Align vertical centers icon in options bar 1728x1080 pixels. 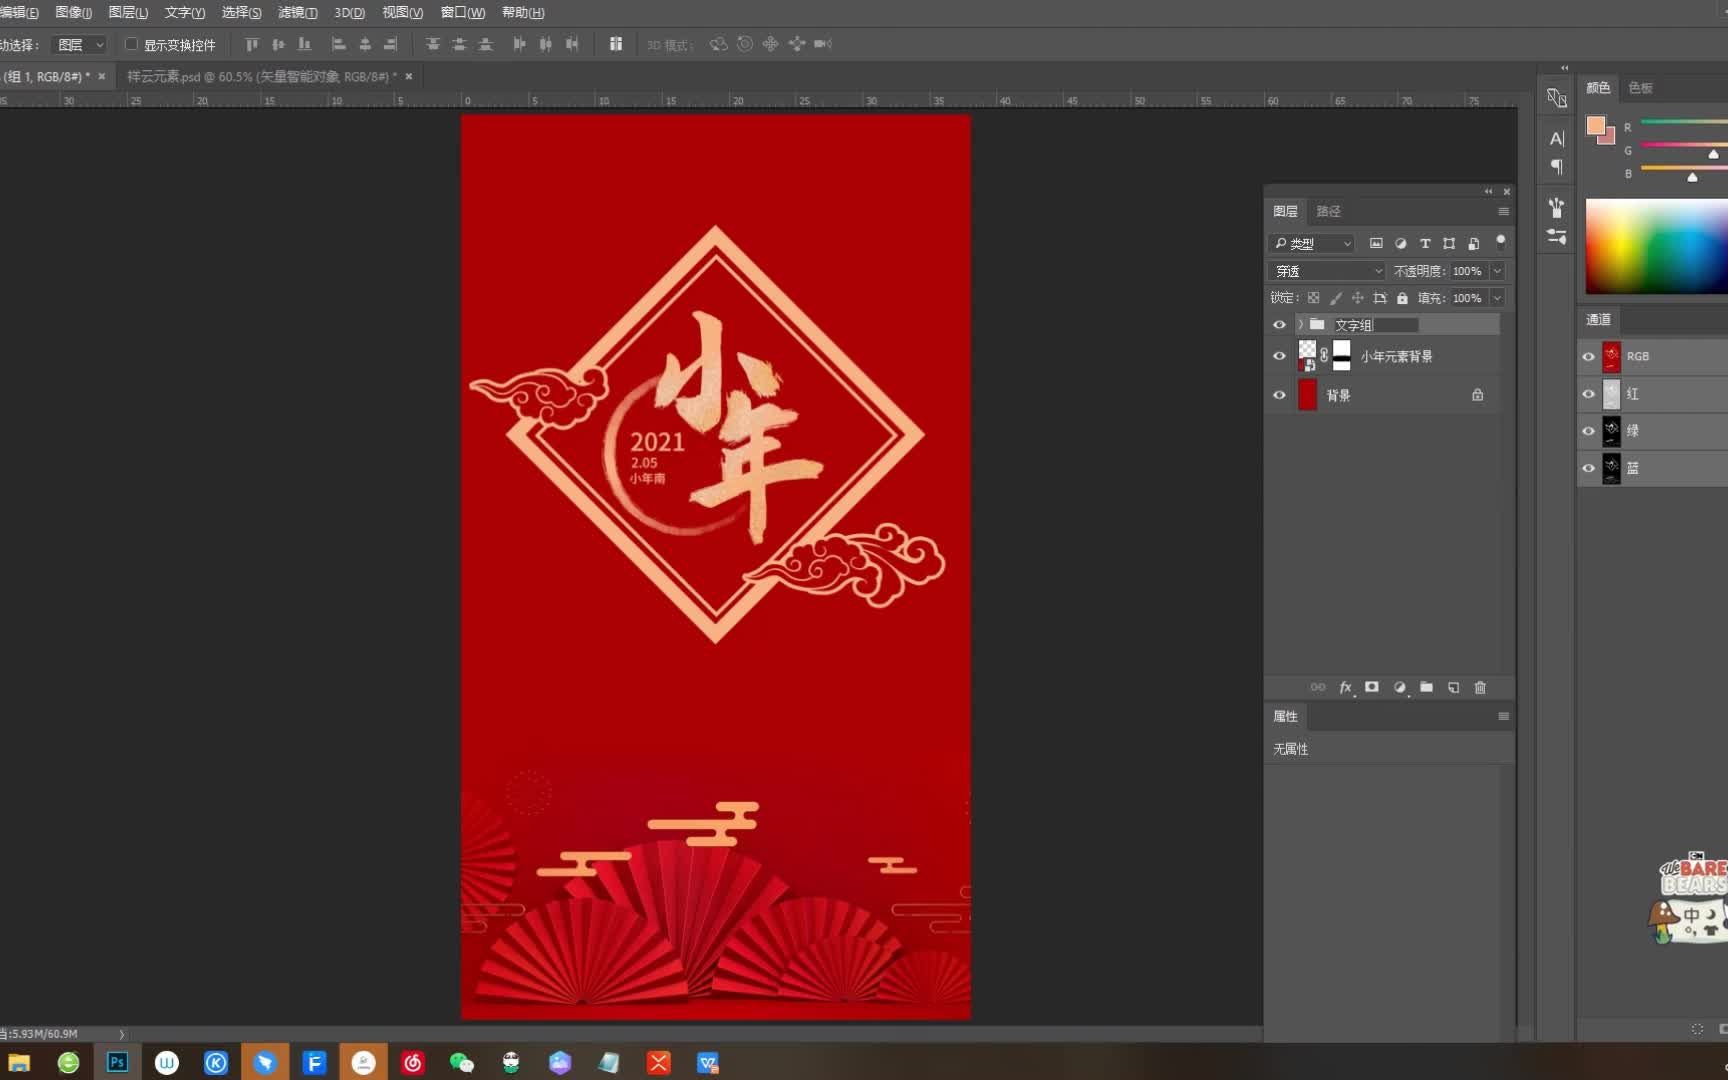[x=278, y=44]
